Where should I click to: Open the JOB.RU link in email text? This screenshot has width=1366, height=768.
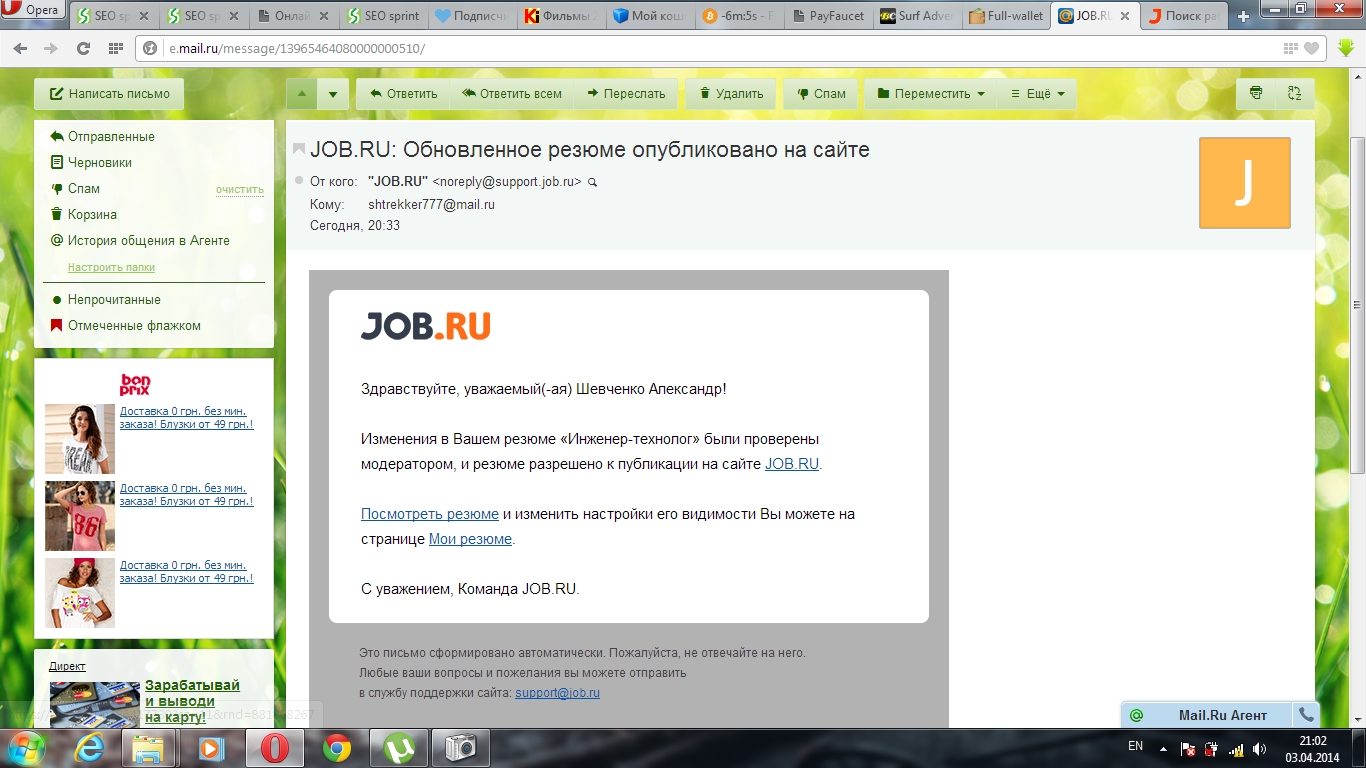pos(792,464)
